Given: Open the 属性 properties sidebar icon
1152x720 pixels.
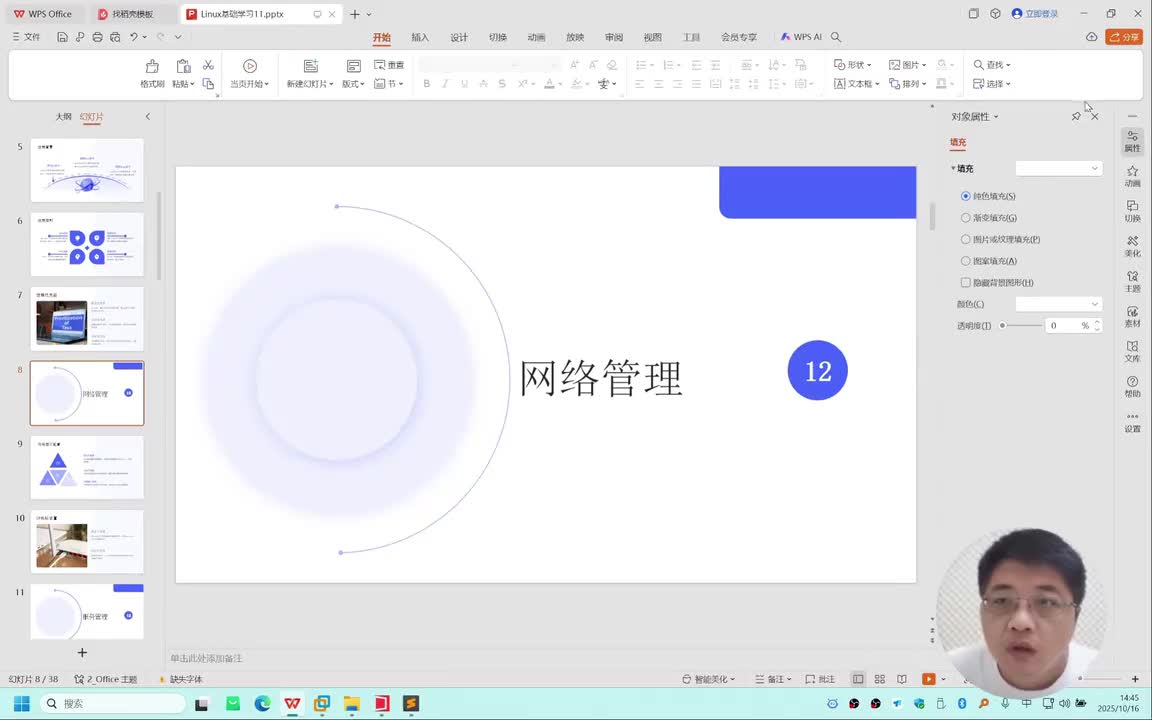Looking at the screenshot, I should pyautogui.click(x=1132, y=141).
